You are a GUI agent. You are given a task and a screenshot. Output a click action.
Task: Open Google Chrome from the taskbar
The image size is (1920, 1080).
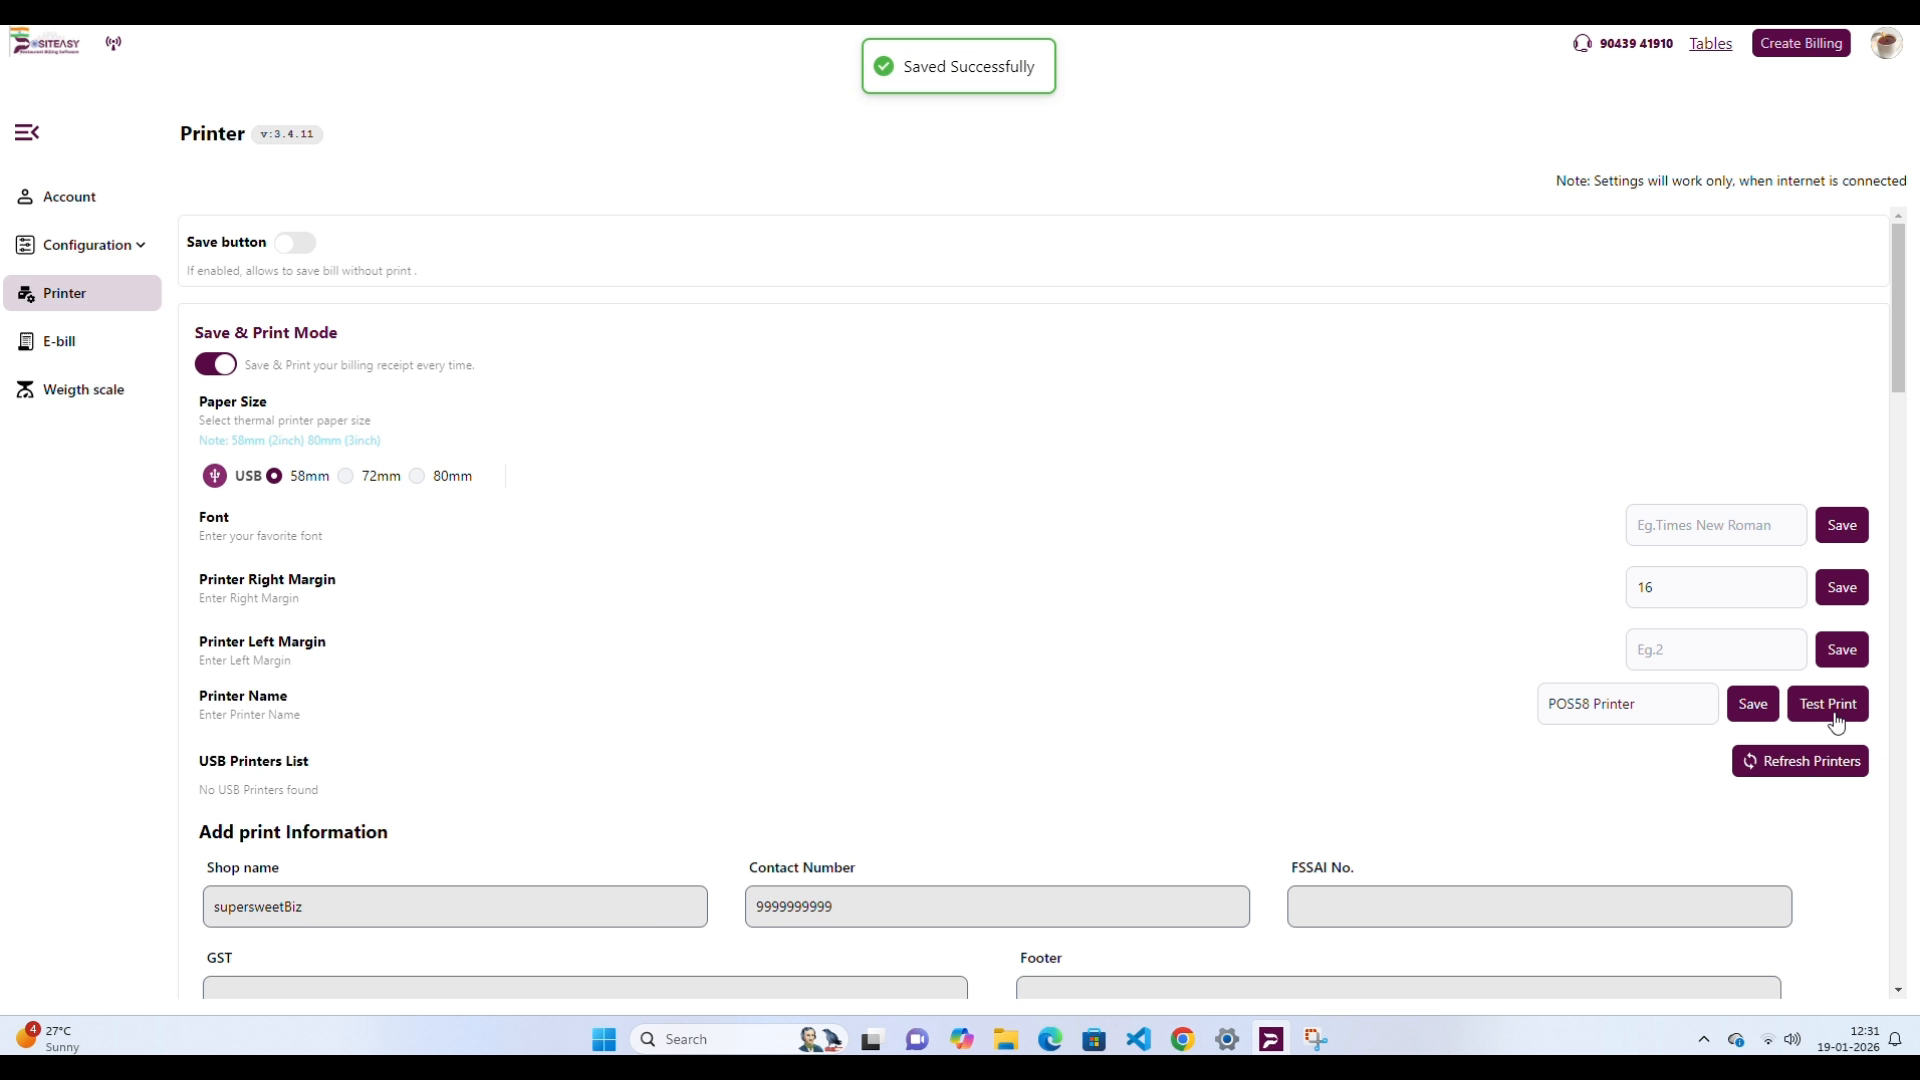coord(1183,1040)
